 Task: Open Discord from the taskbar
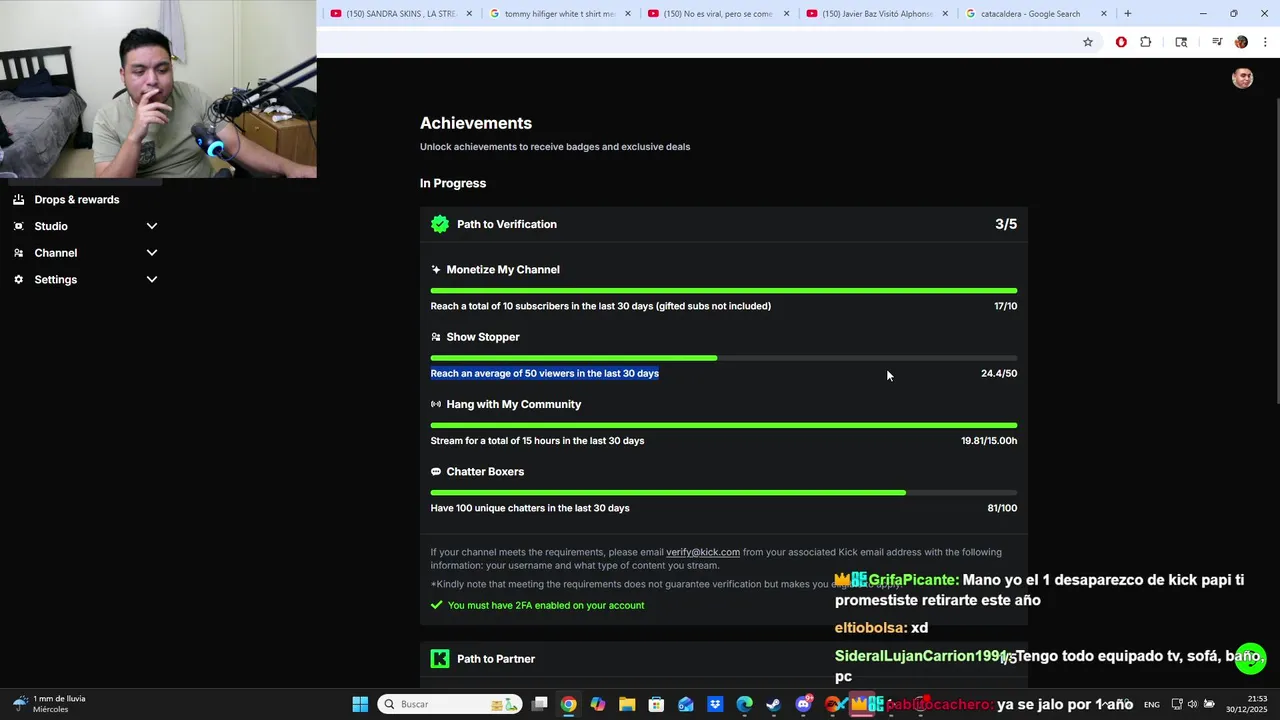[803, 704]
